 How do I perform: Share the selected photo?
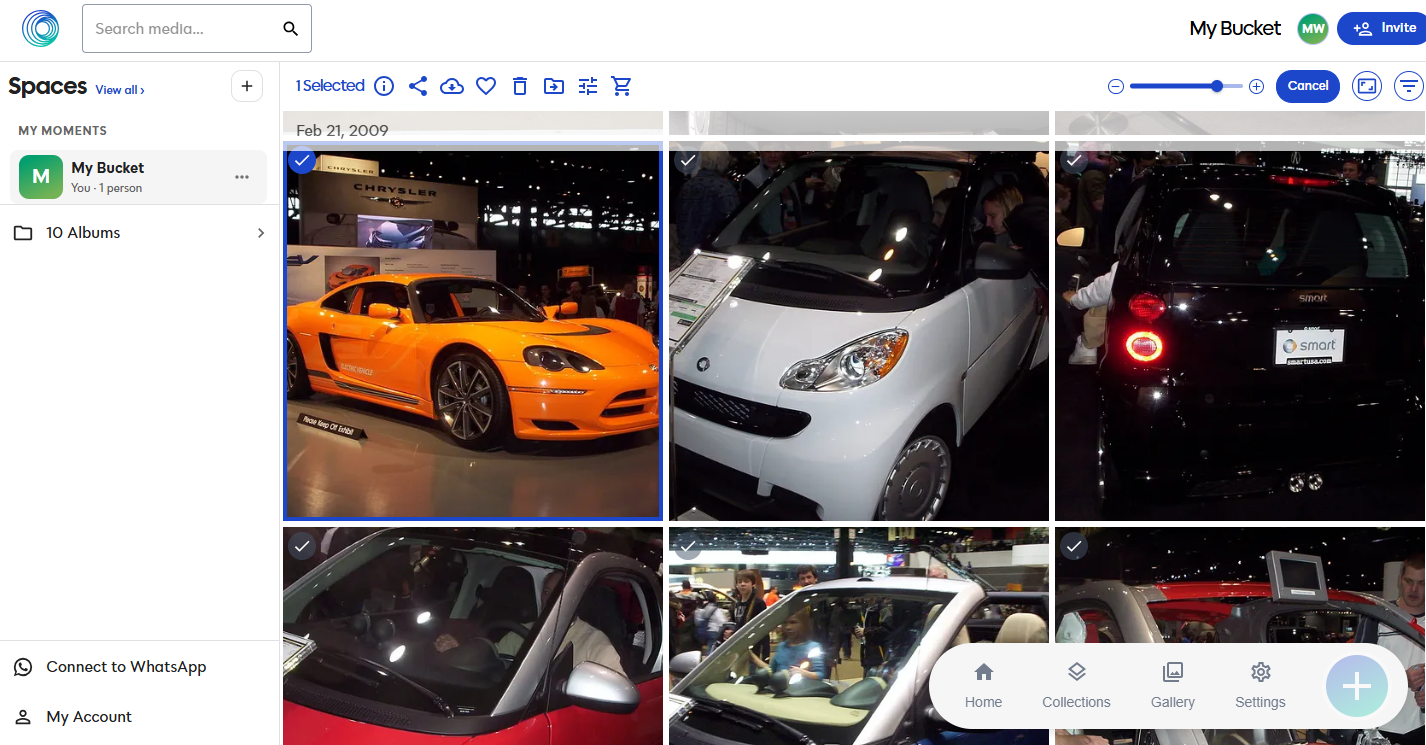(418, 86)
